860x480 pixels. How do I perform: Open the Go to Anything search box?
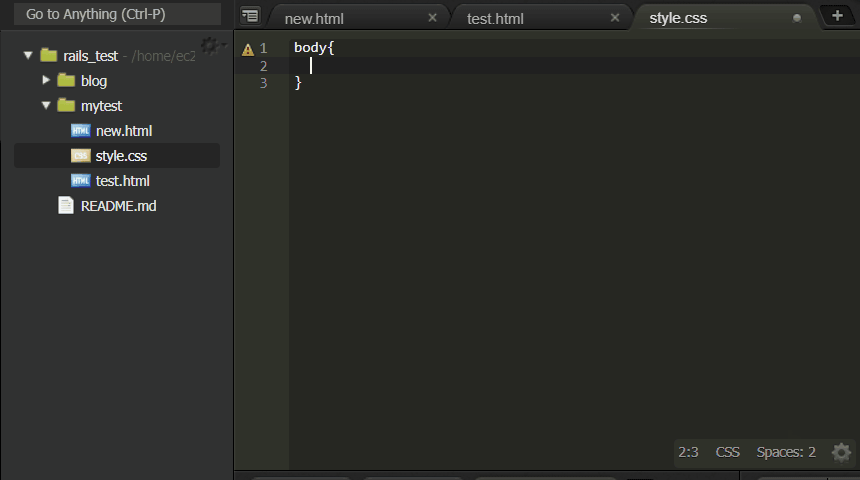(117, 14)
